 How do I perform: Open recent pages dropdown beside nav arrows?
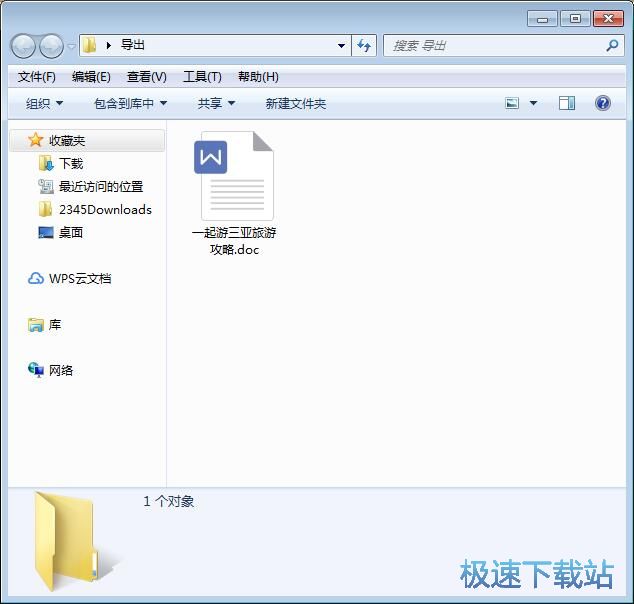[72, 46]
